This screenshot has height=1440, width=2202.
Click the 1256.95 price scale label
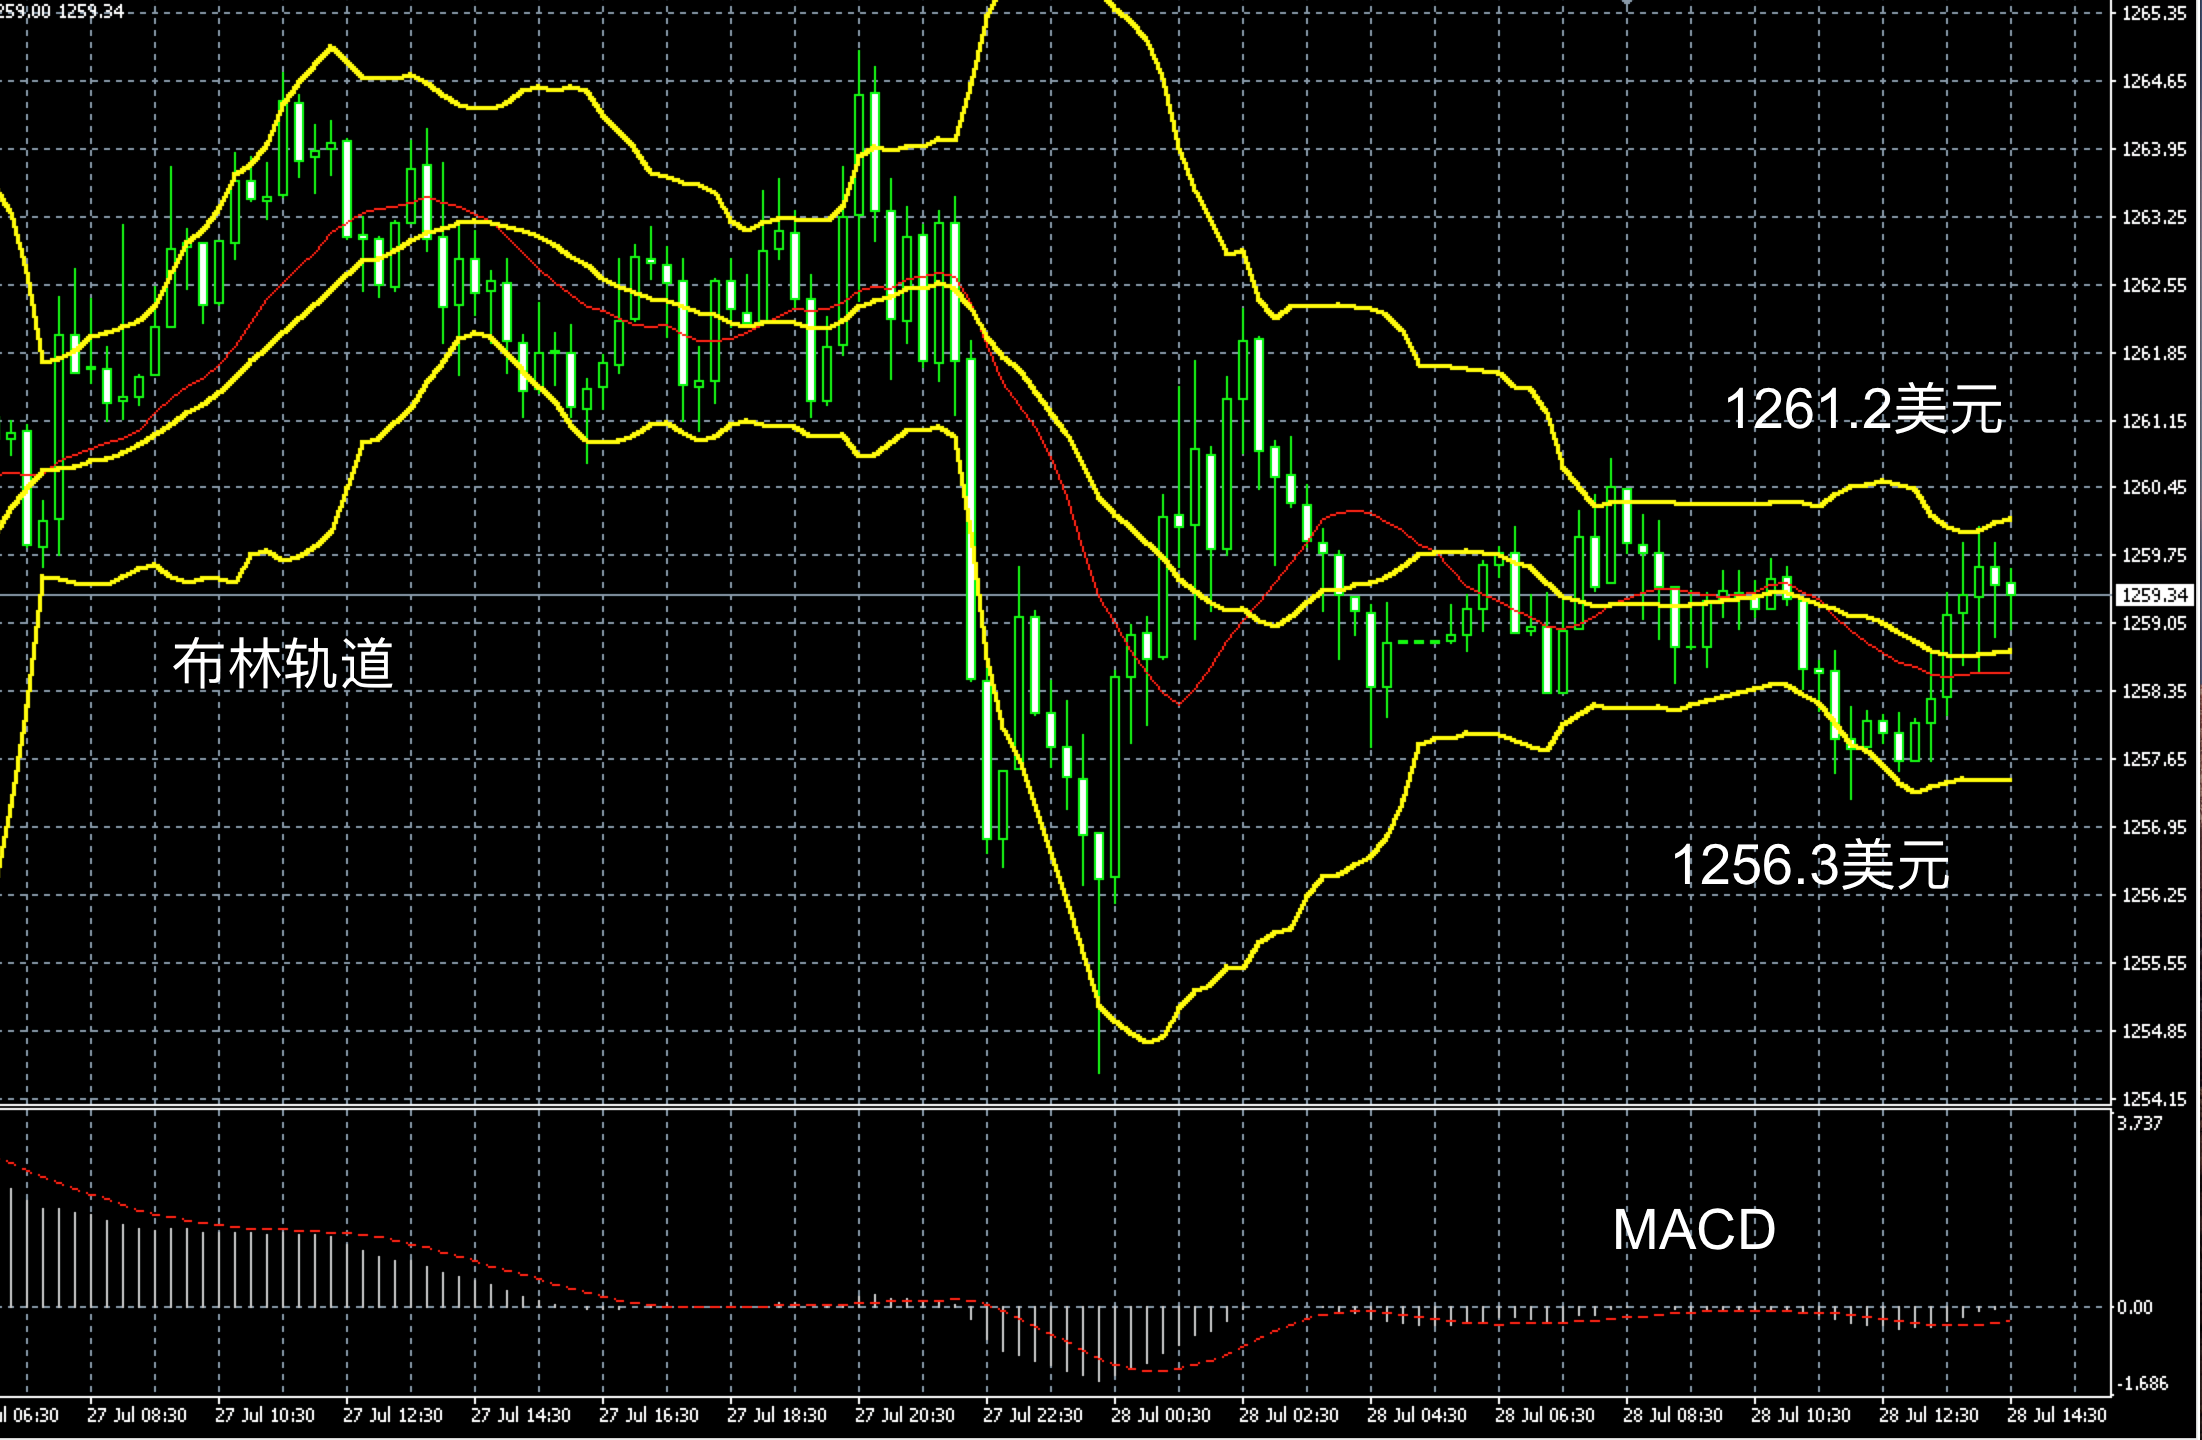(x=2153, y=827)
